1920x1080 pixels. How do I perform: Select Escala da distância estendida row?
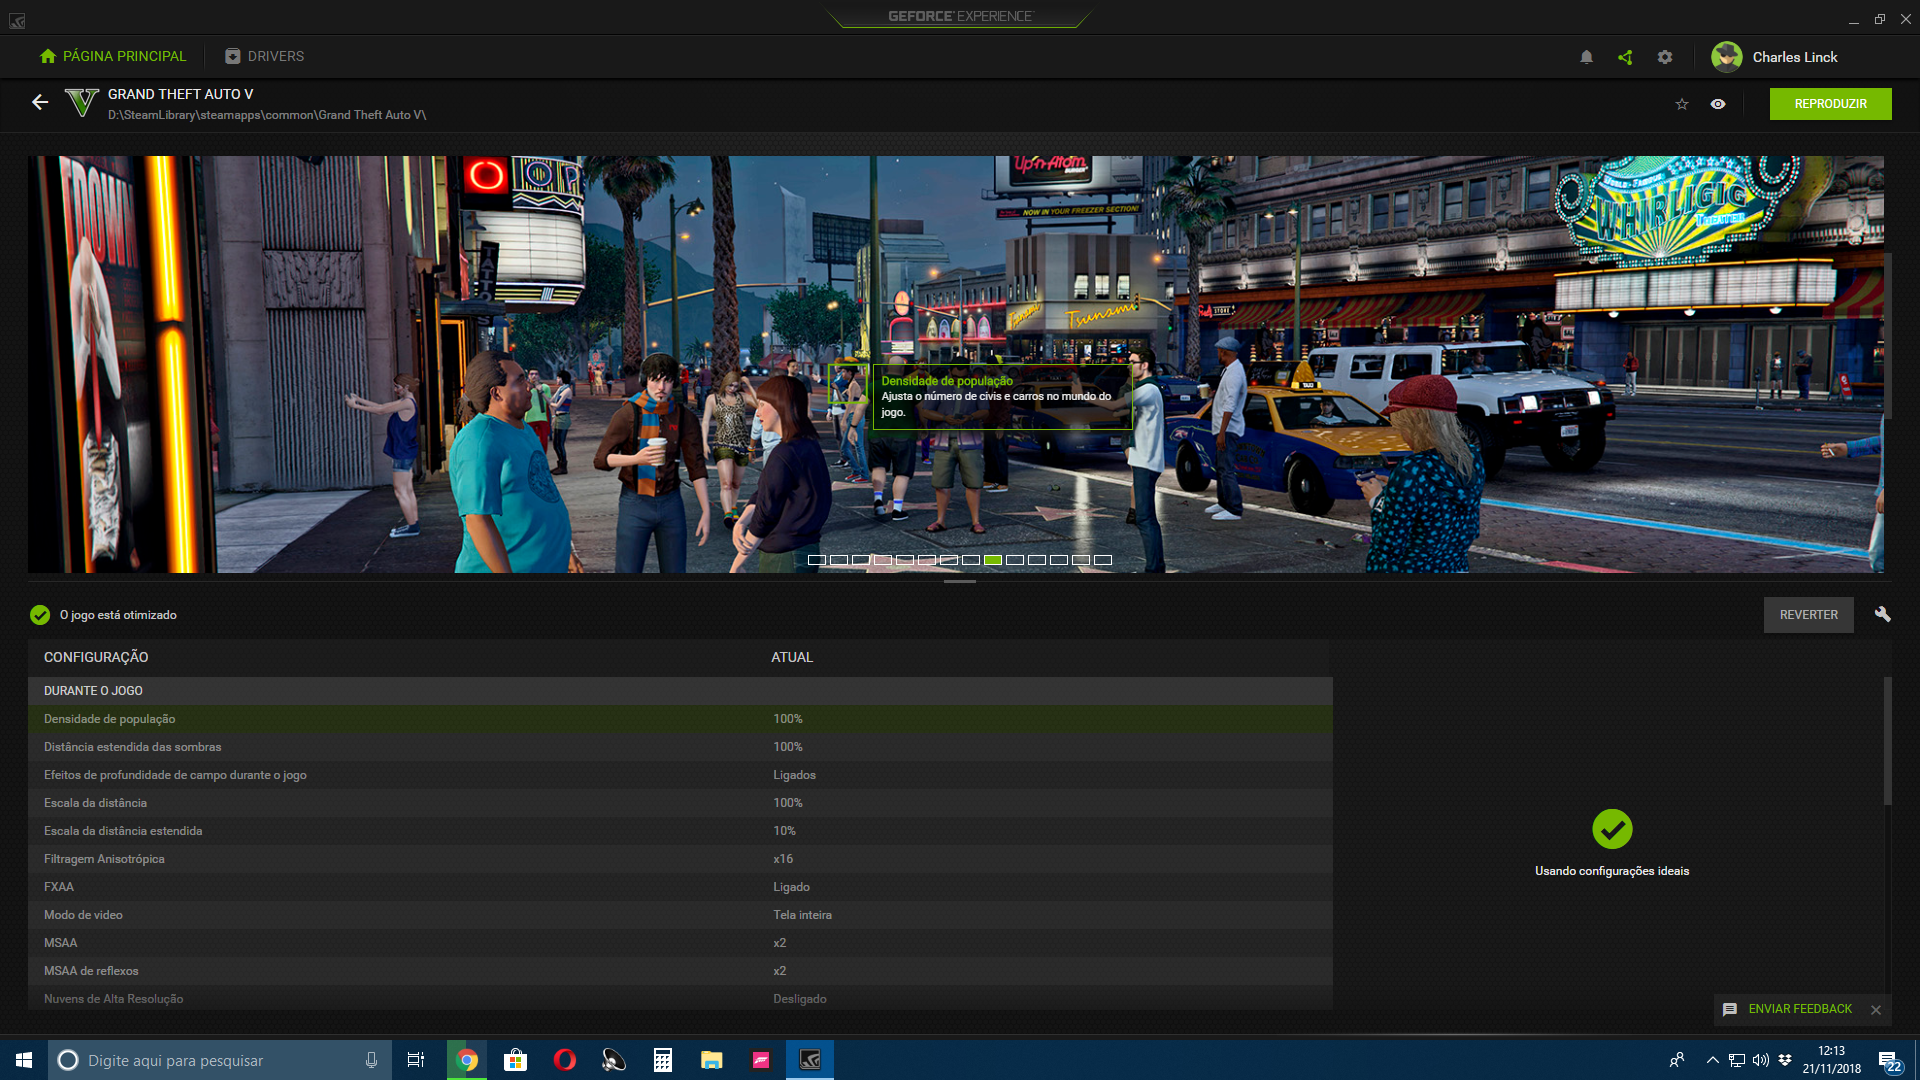[680, 831]
